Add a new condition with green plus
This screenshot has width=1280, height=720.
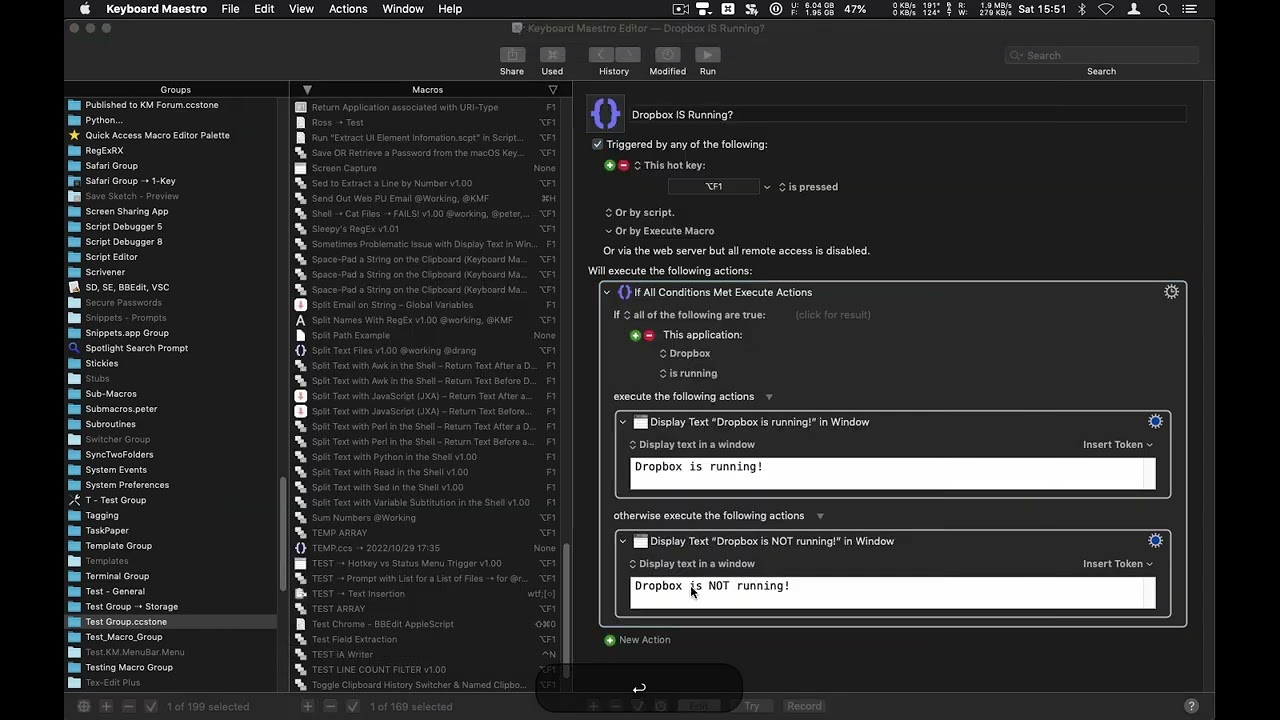pos(635,335)
